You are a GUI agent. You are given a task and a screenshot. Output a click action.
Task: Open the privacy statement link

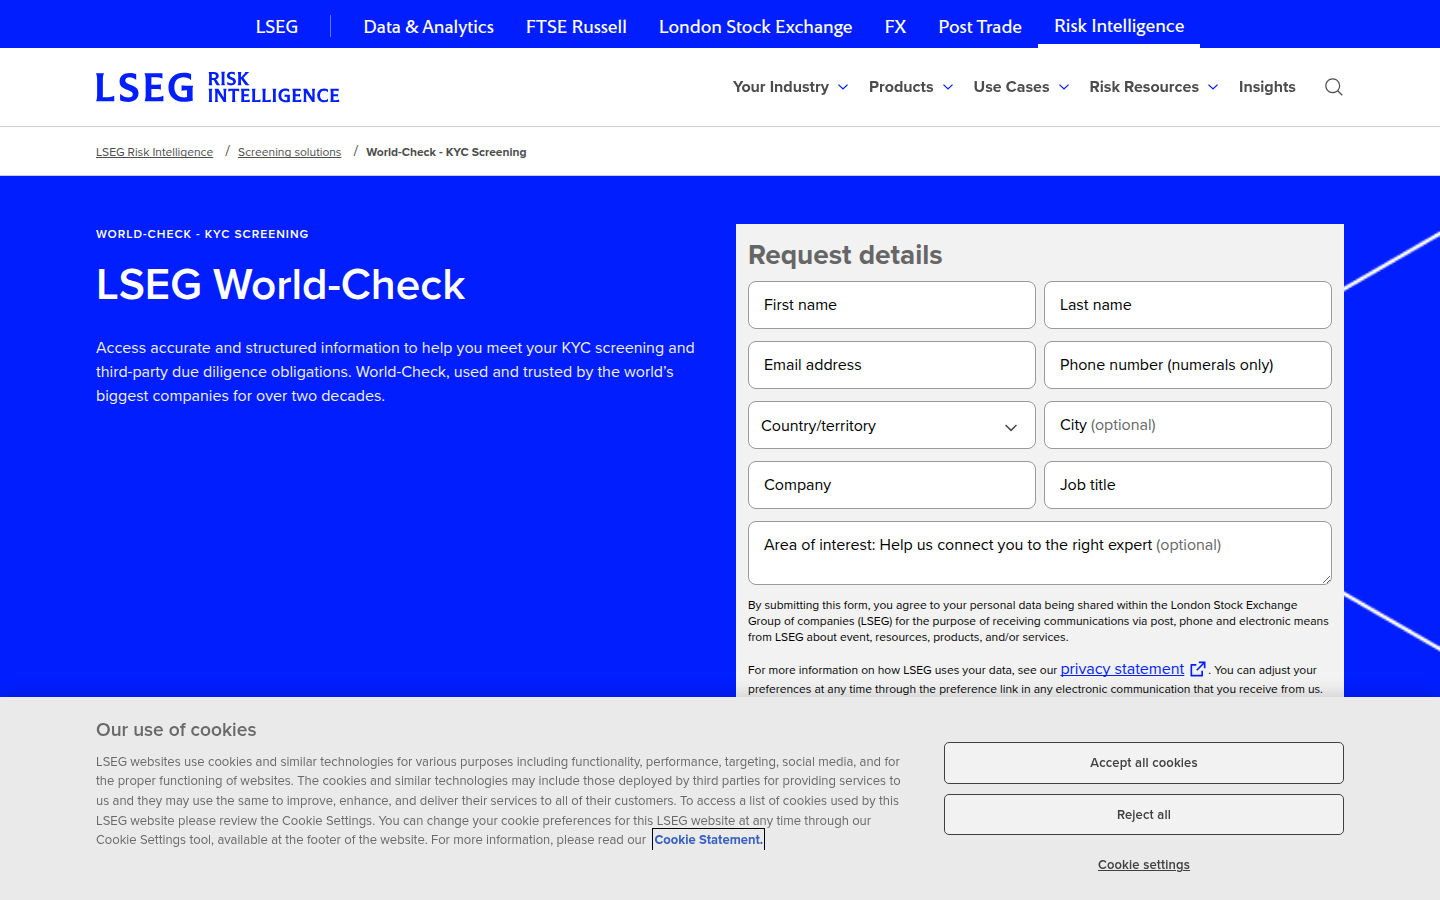click(x=1122, y=669)
